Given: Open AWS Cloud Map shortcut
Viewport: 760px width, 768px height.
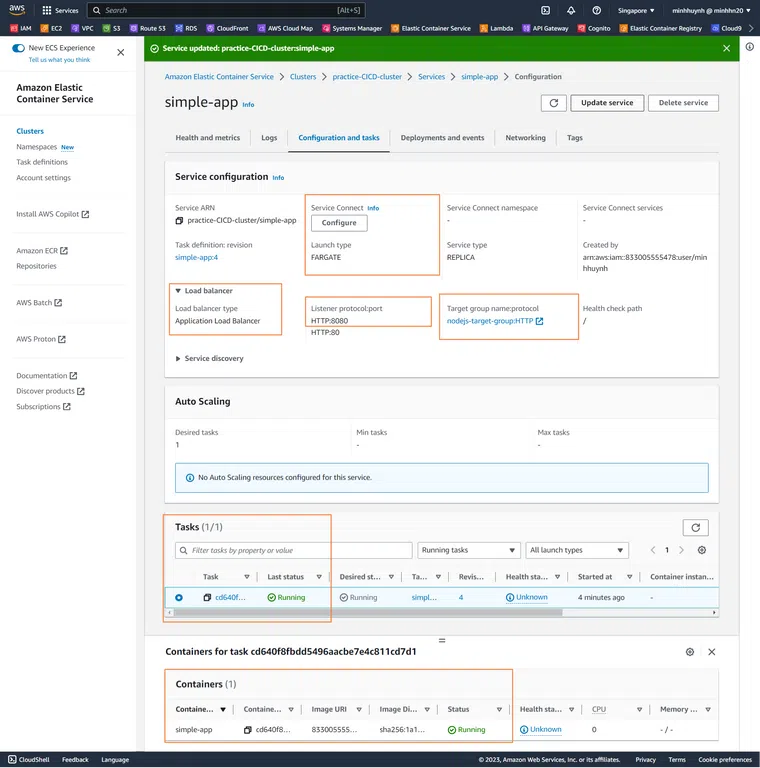Looking at the screenshot, I should 285,28.
